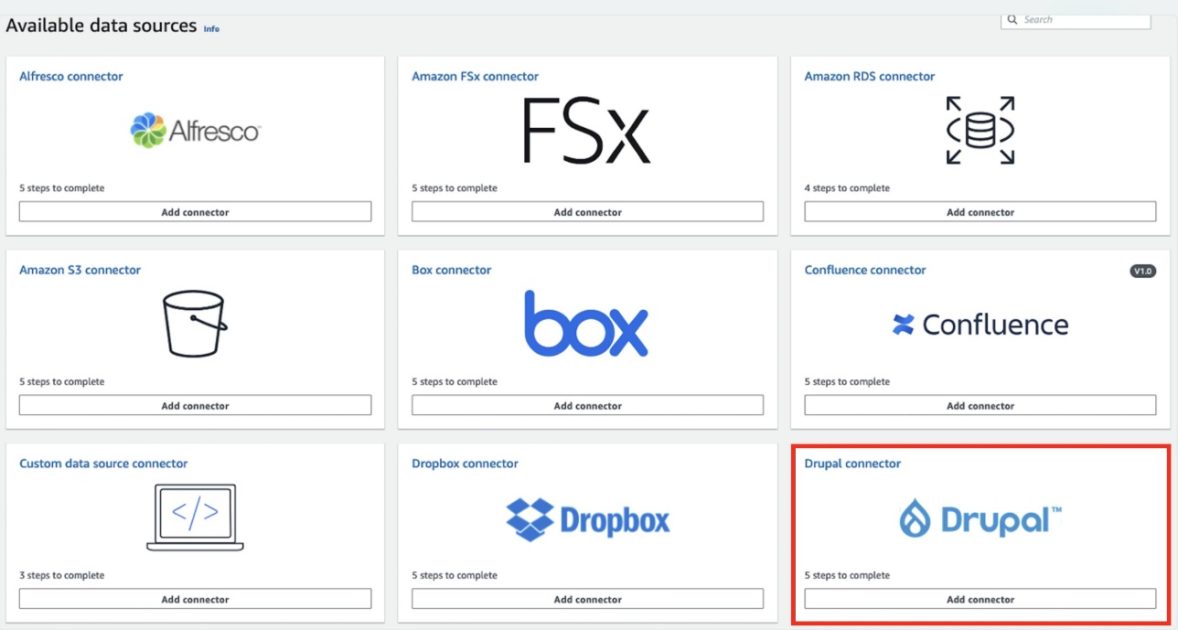The height and width of the screenshot is (630, 1178).
Task: Click '5 steps to complete' on Amazon FSx card
Action: click(455, 188)
